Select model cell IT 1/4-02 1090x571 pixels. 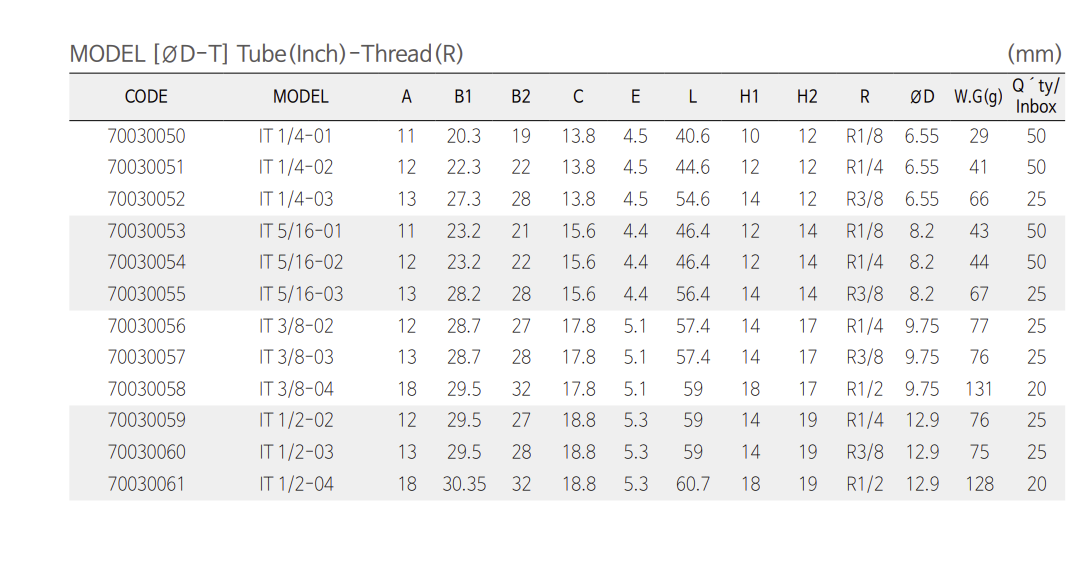(x=296, y=167)
